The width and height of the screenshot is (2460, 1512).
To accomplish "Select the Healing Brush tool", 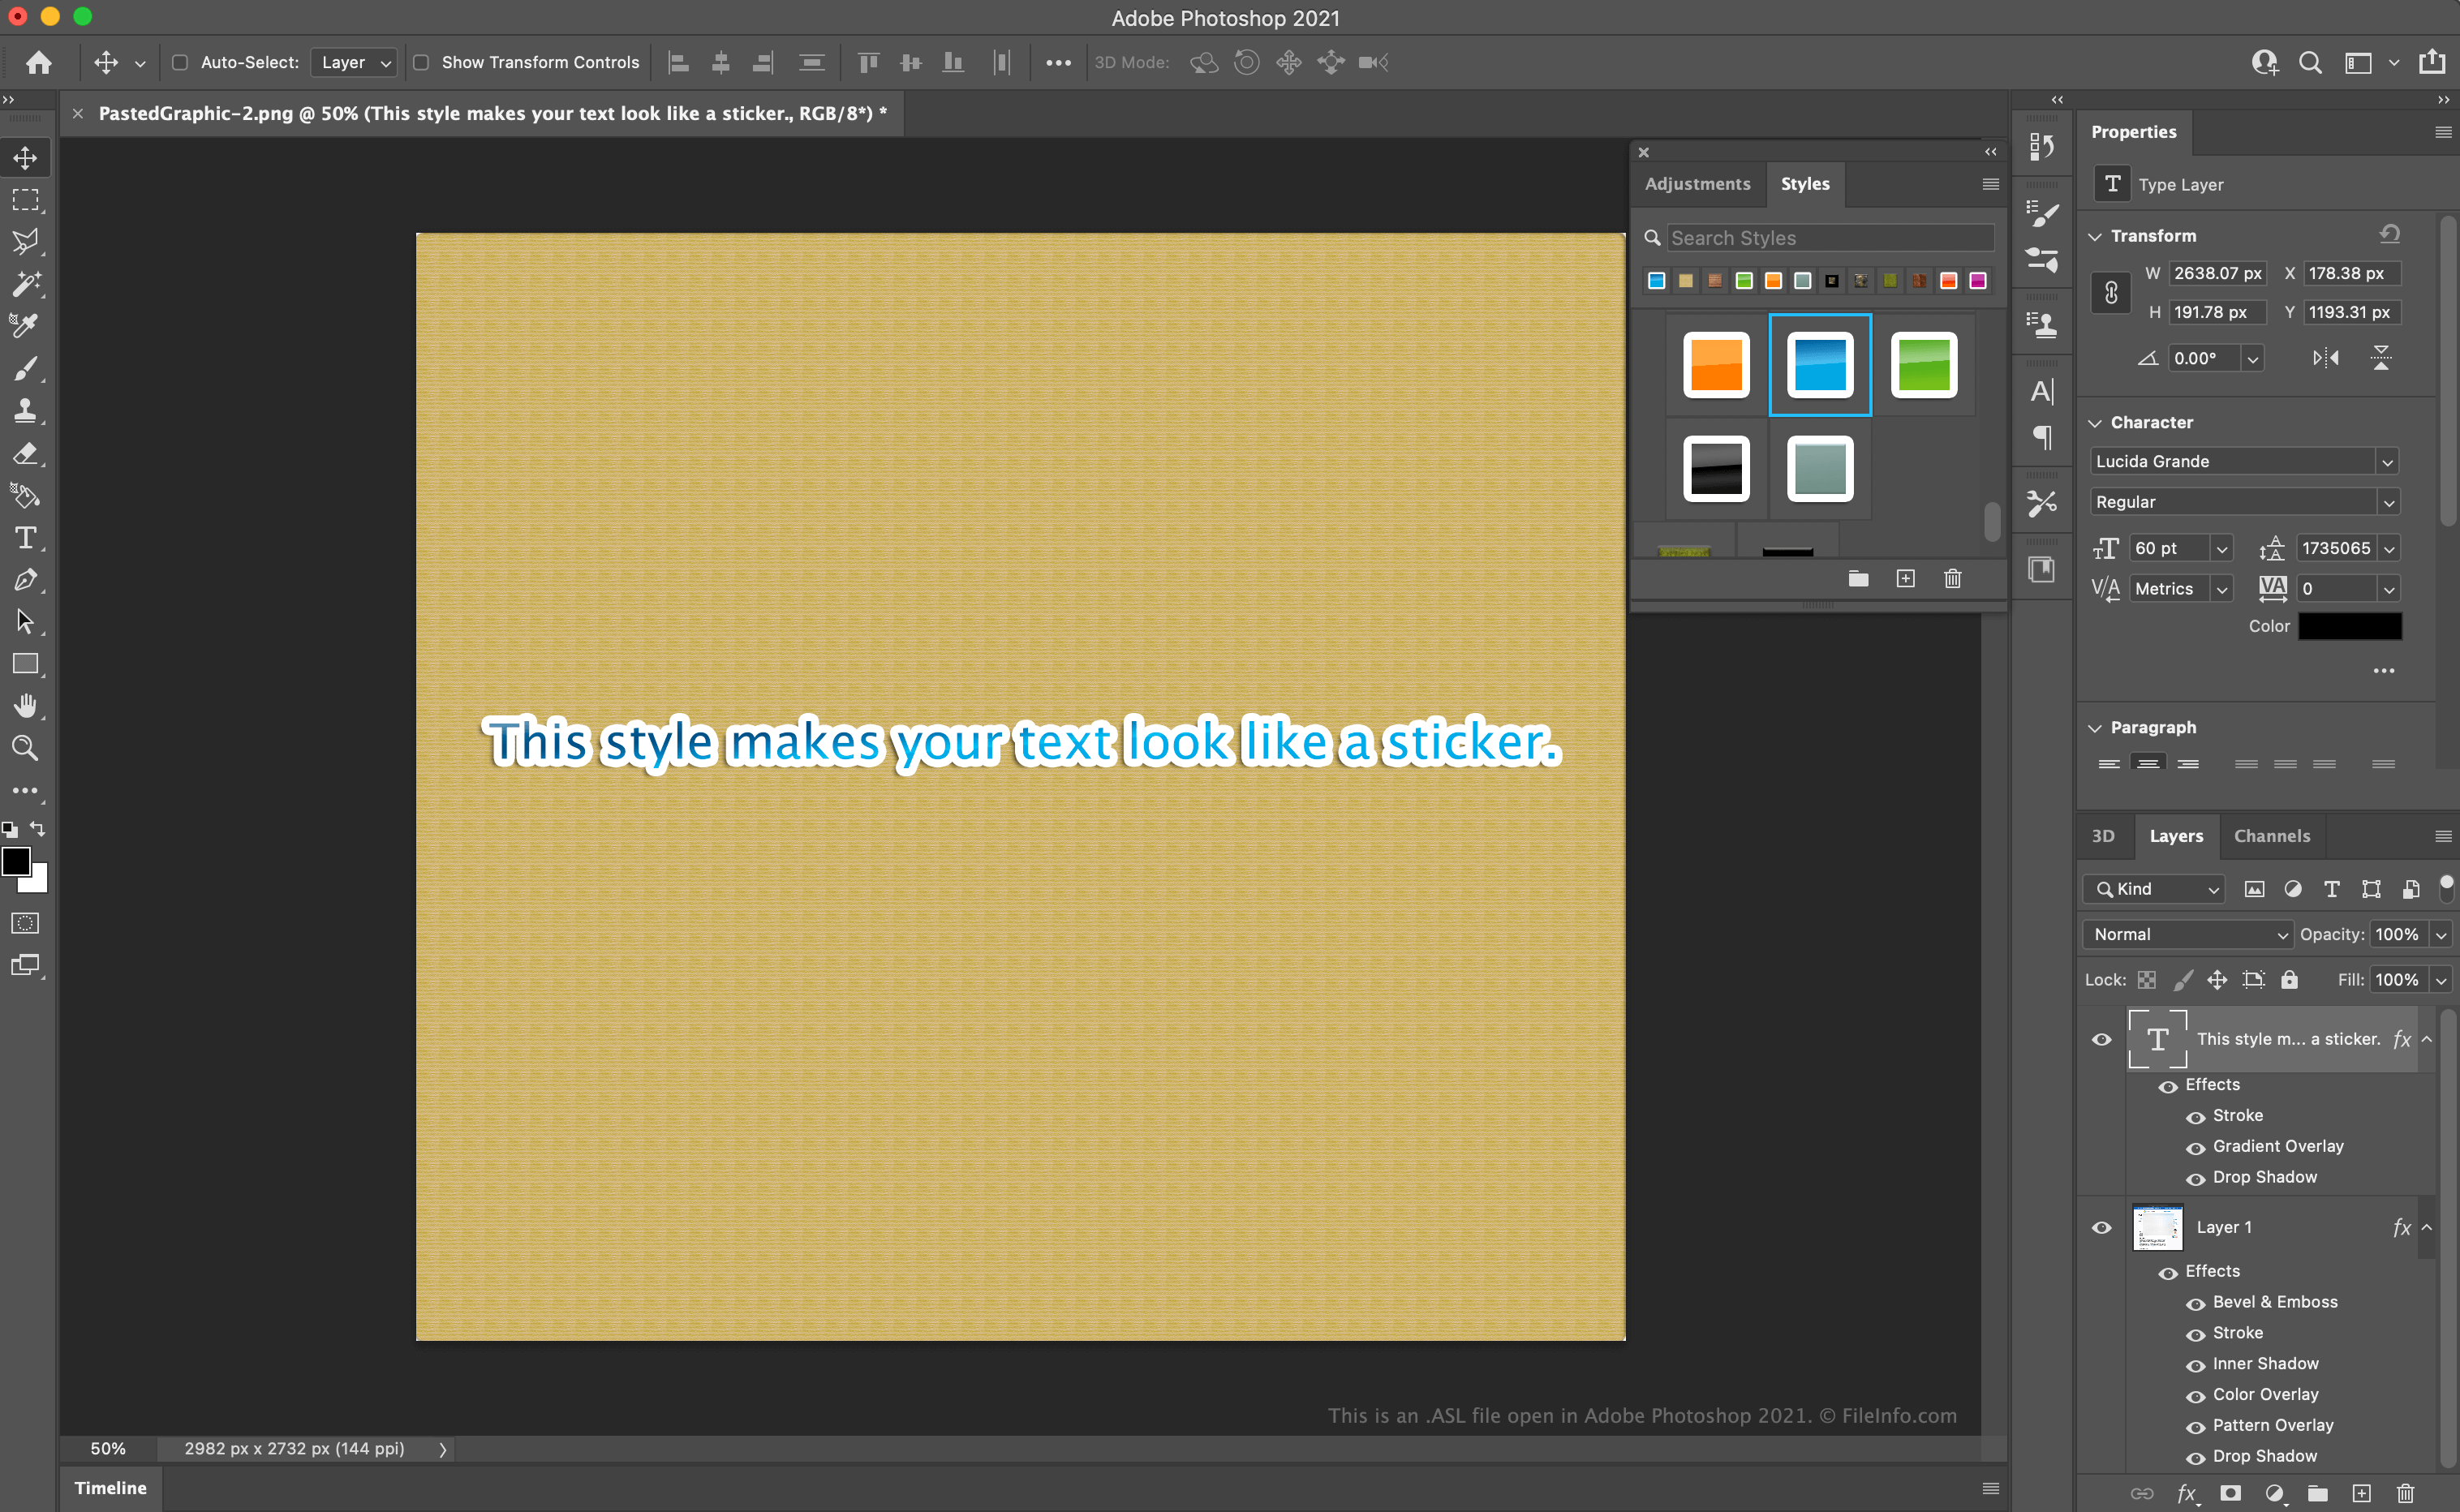I will pos(23,285).
